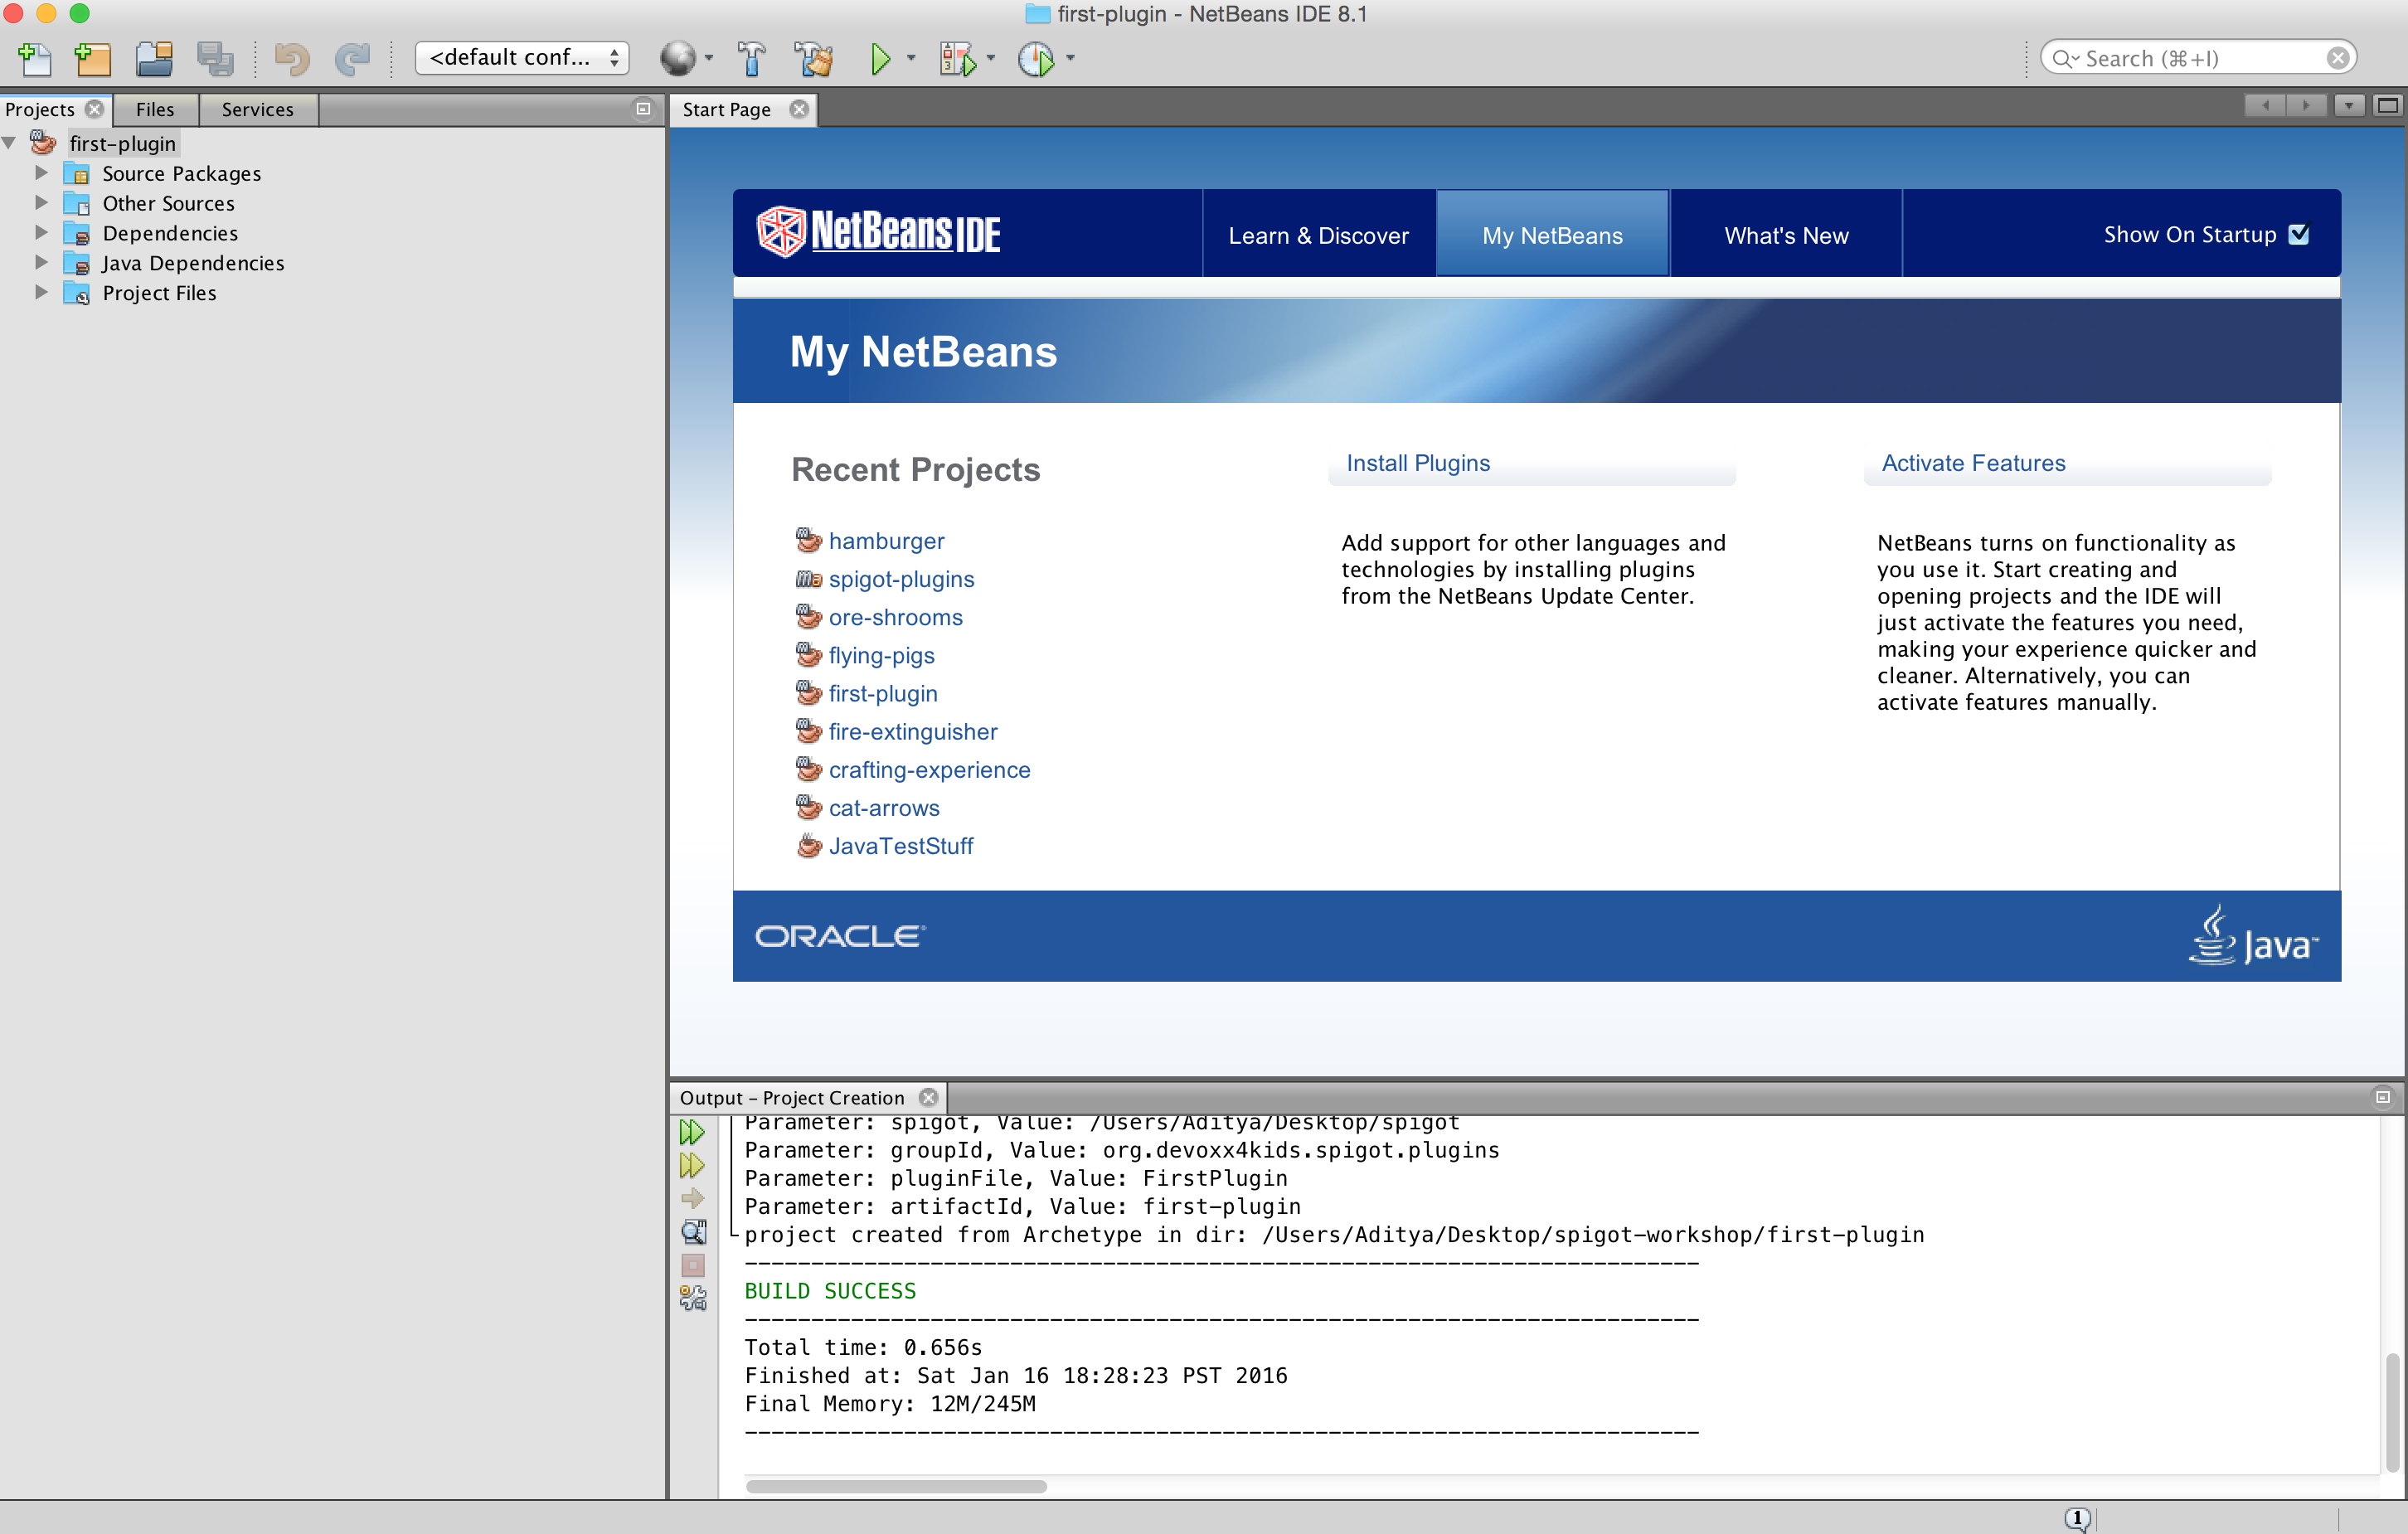The width and height of the screenshot is (2408, 1534).
Task: Expand the Java Dependencies node
Action: click(41, 262)
